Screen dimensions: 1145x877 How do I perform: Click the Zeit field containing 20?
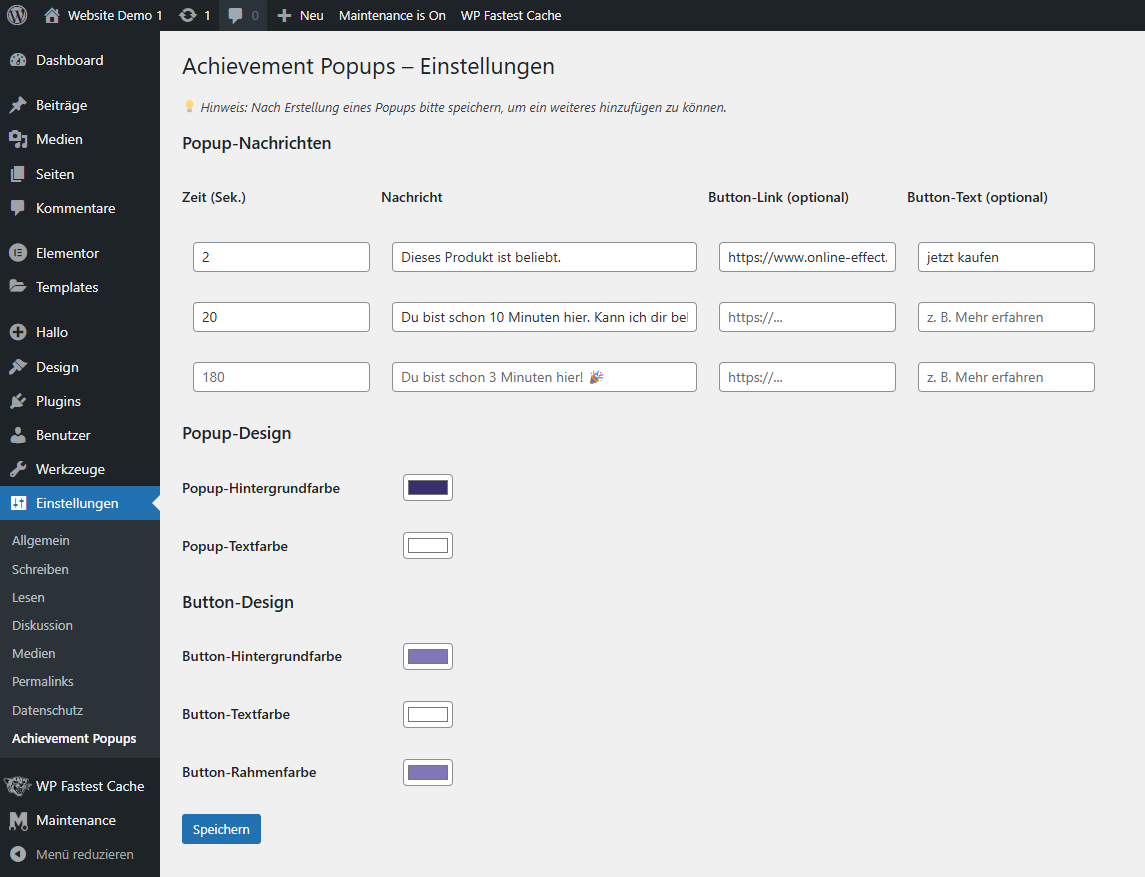coord(281,317)
